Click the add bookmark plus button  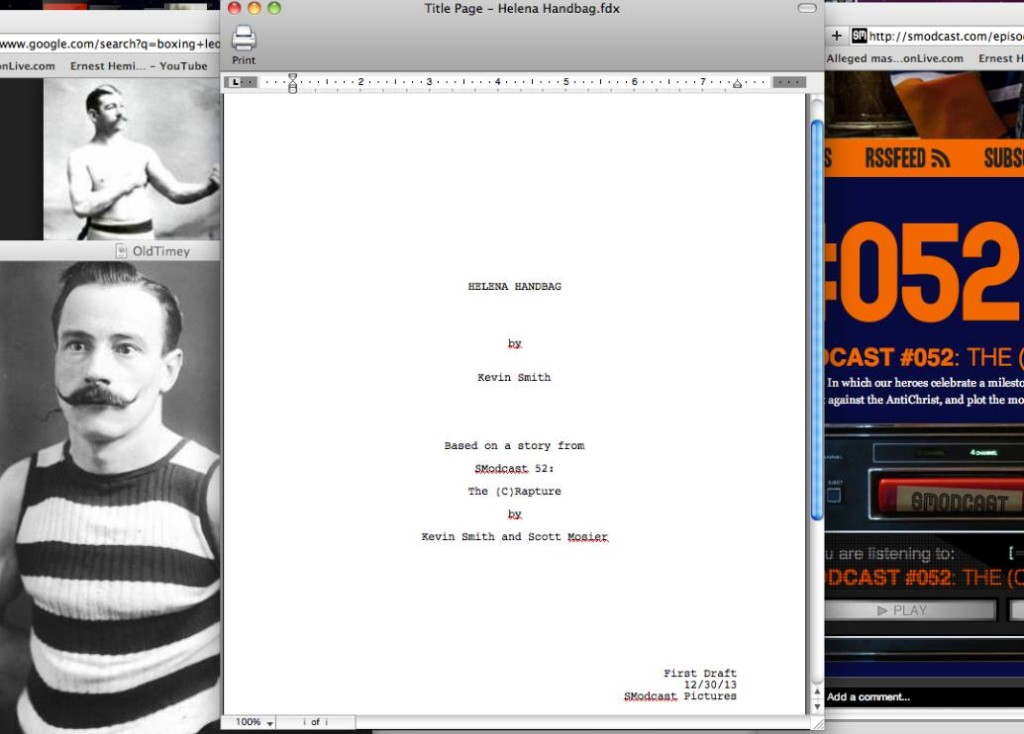click(x=837, y=36)
